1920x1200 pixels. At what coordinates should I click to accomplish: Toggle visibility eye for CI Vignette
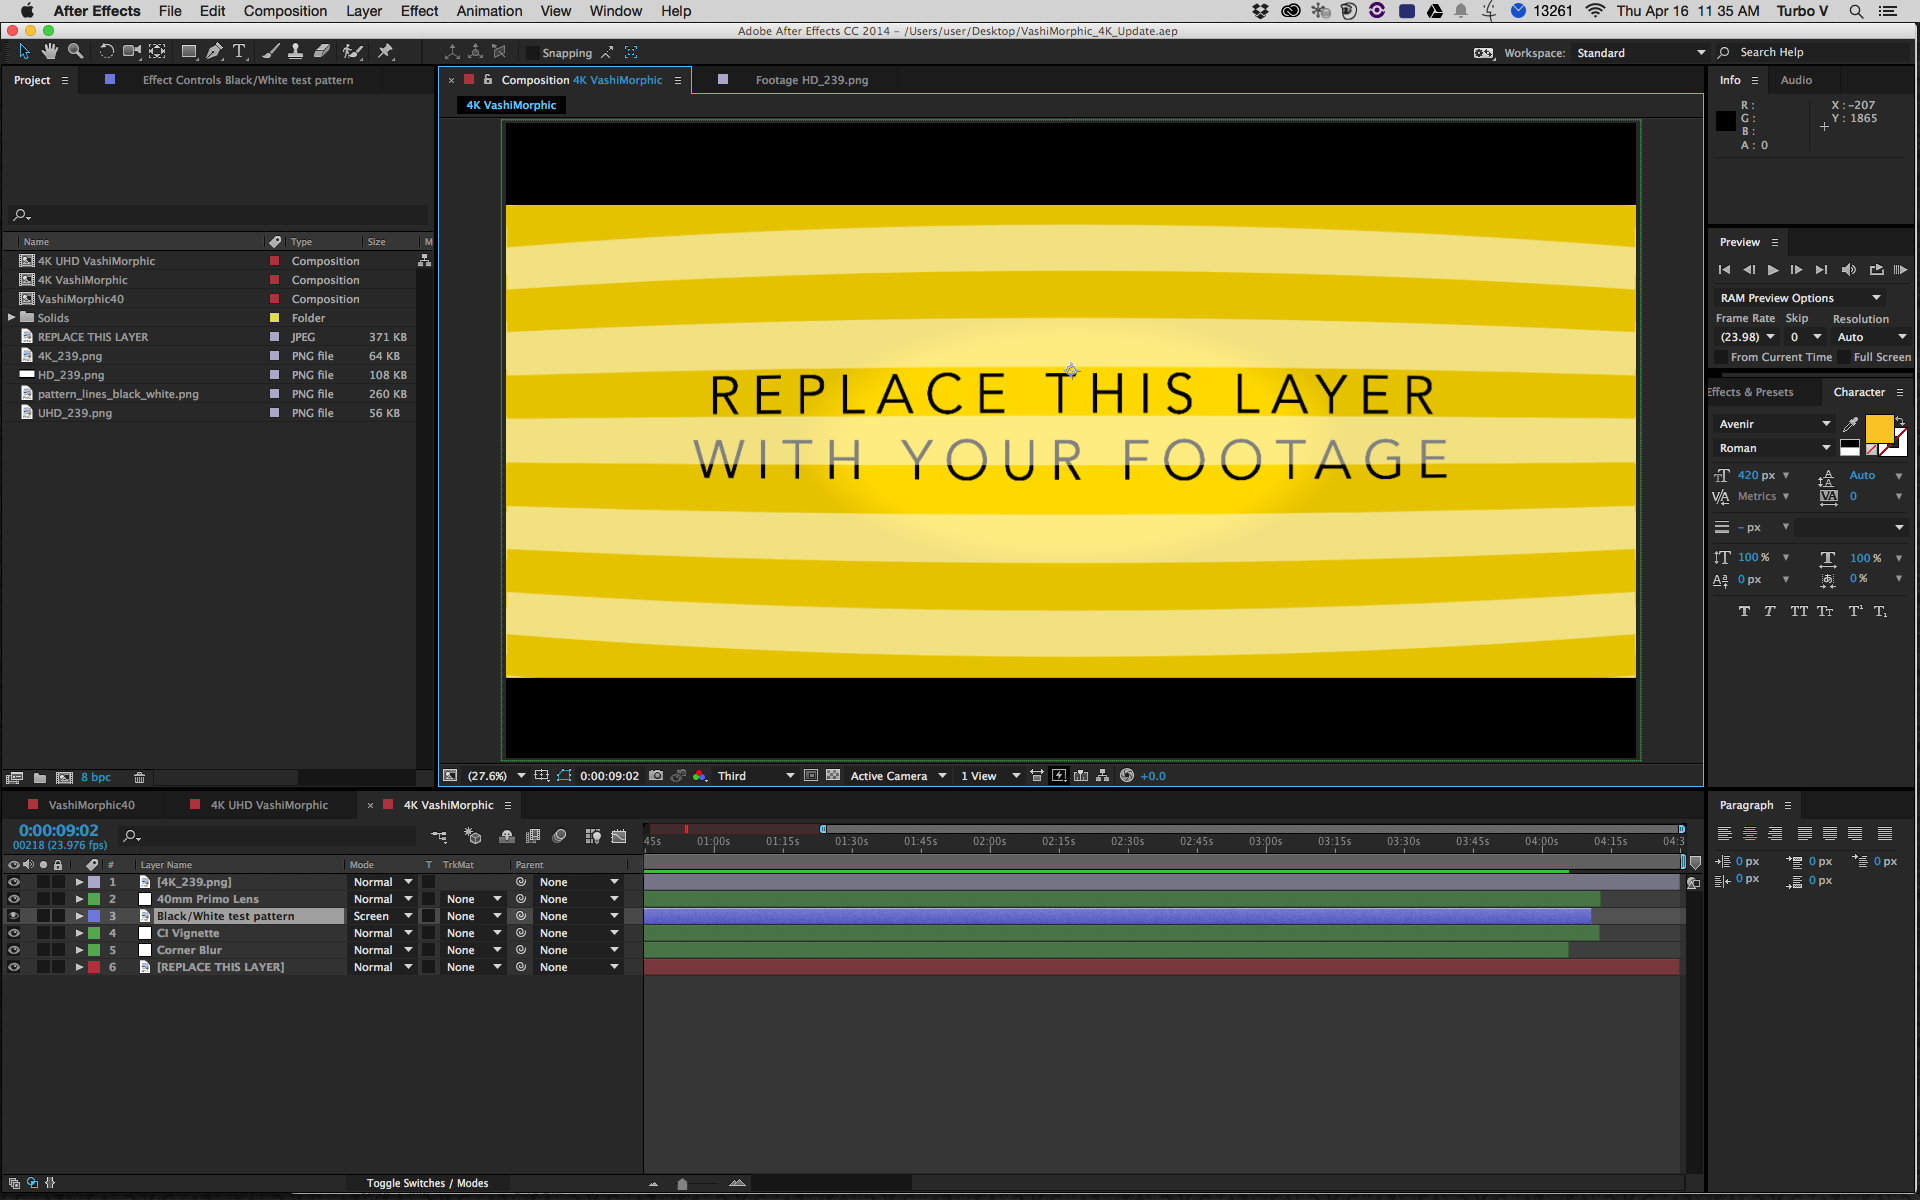(11, 932)
